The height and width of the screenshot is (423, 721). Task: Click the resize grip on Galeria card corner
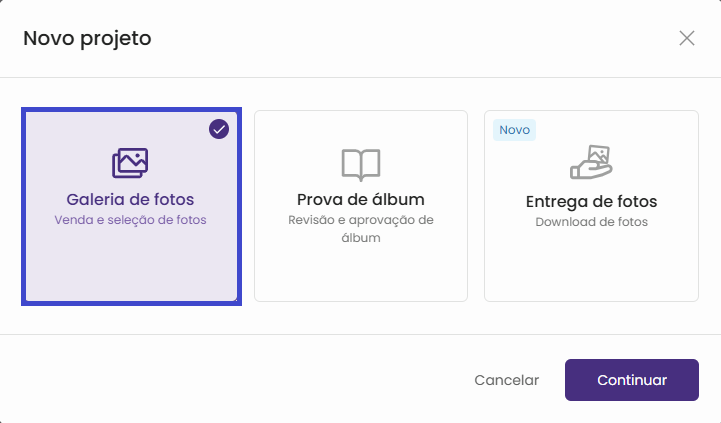235,298
